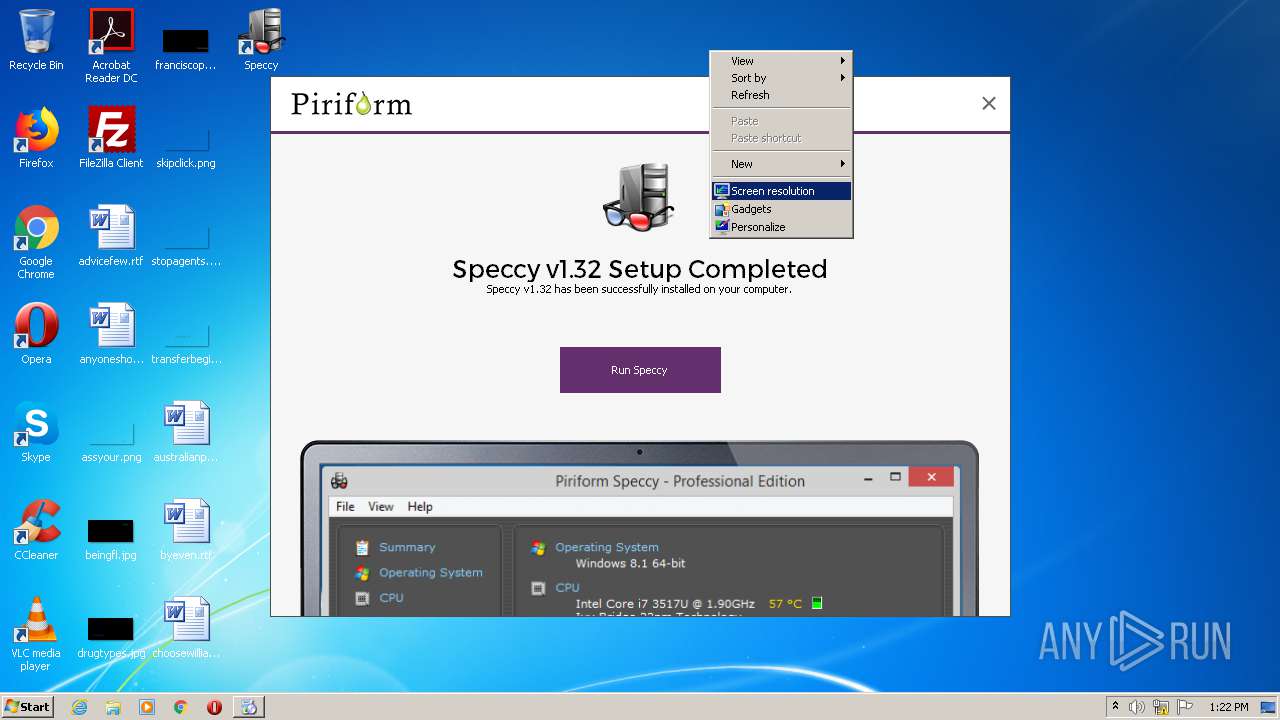Select the Speccy desktop shortcut
This screenshot has width=1280, height=720.
coord(261,40)
